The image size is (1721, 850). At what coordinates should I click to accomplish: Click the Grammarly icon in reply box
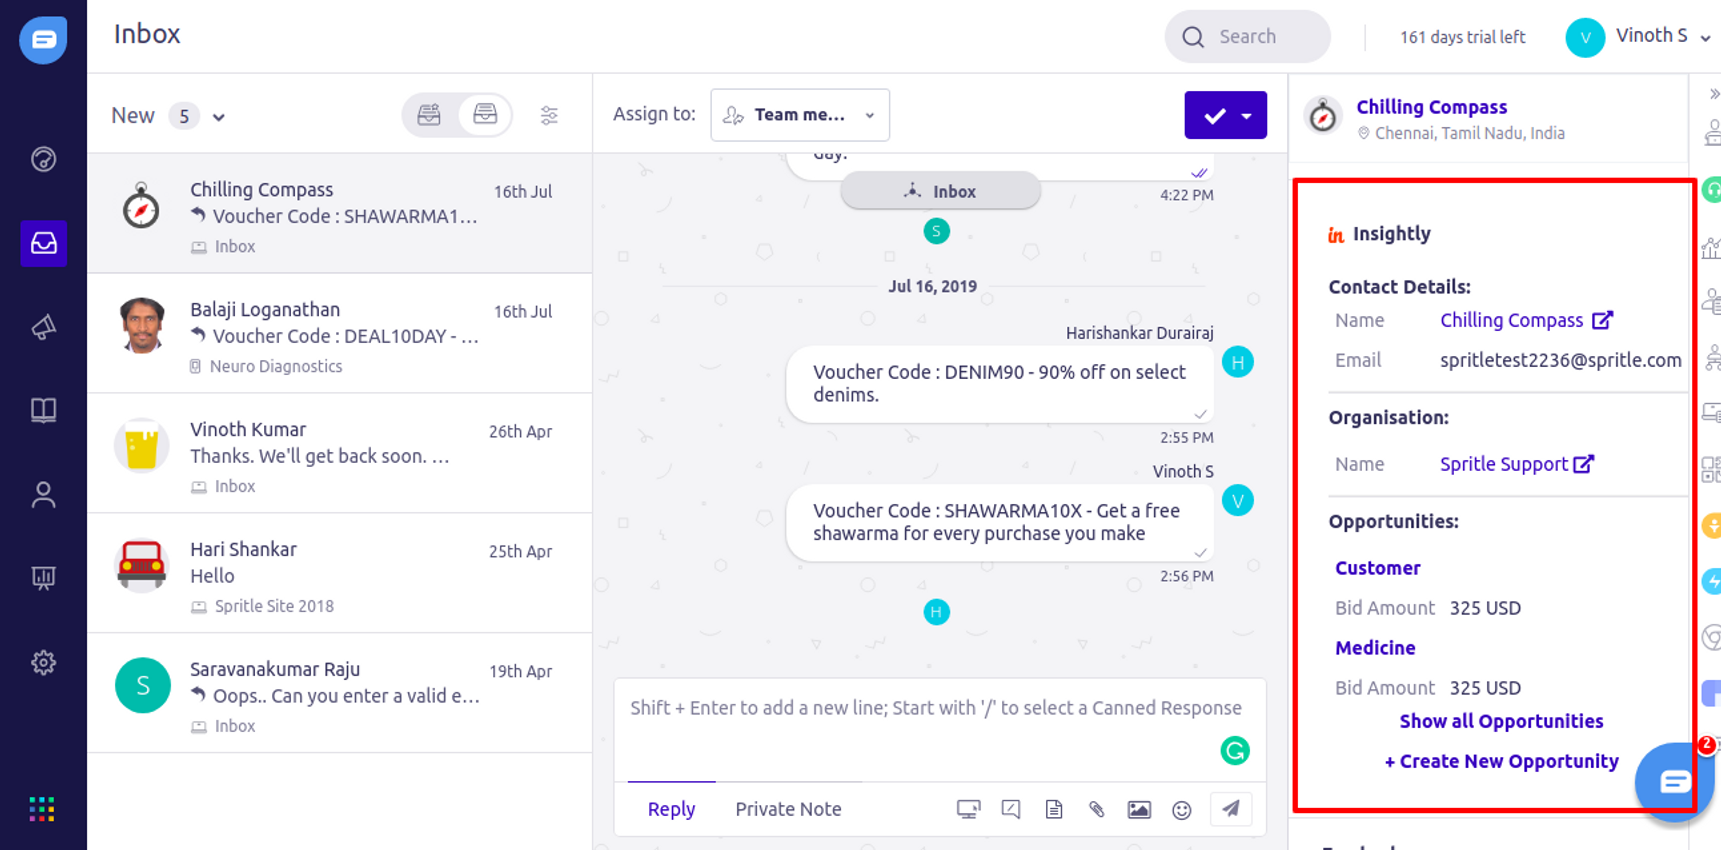(x=1235, y=751)
